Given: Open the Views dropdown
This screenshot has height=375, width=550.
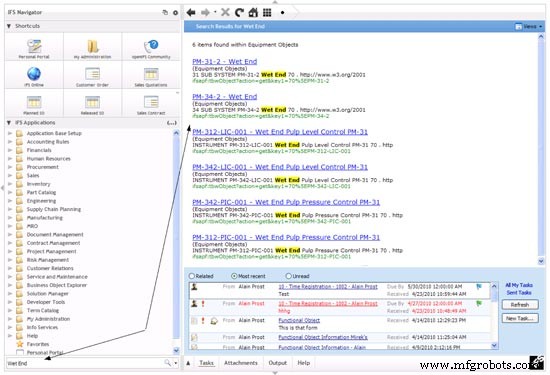Looking at the screenshot, I should click(x=529, y=26).
